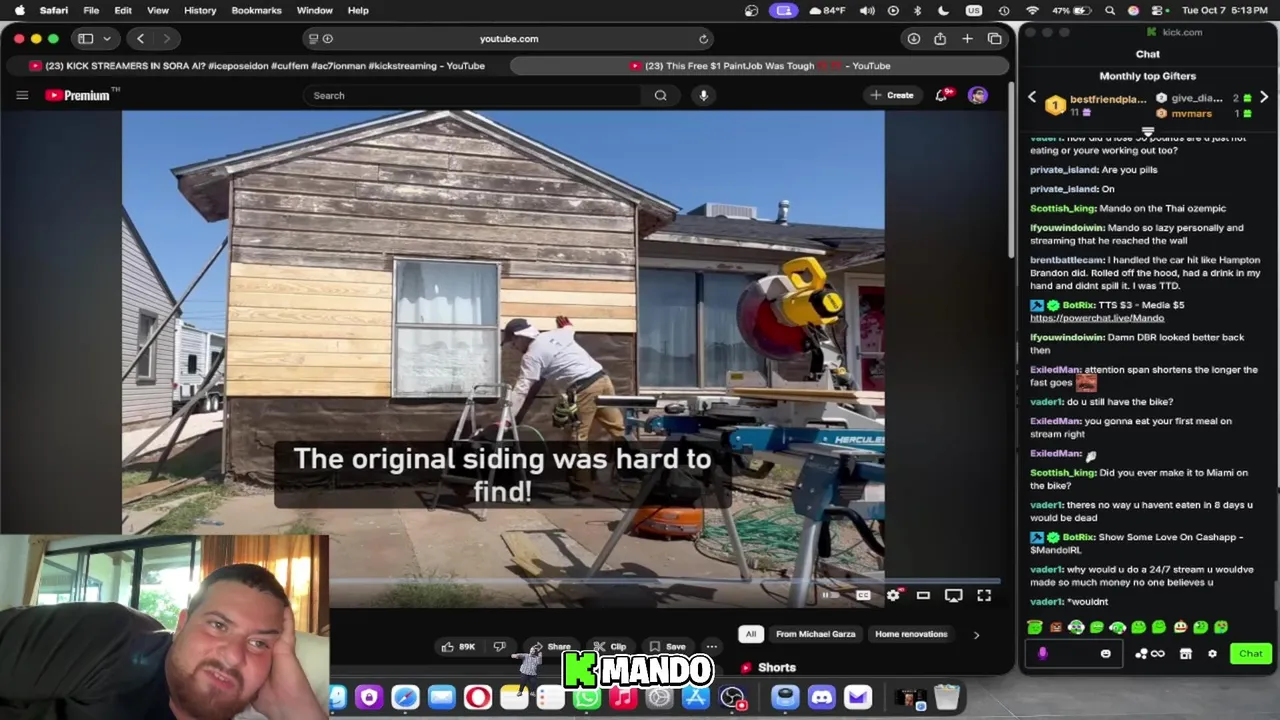Save the video with Save button
Image resolution: width=1280 pixels, height=720 pixels.
[668, 647]
